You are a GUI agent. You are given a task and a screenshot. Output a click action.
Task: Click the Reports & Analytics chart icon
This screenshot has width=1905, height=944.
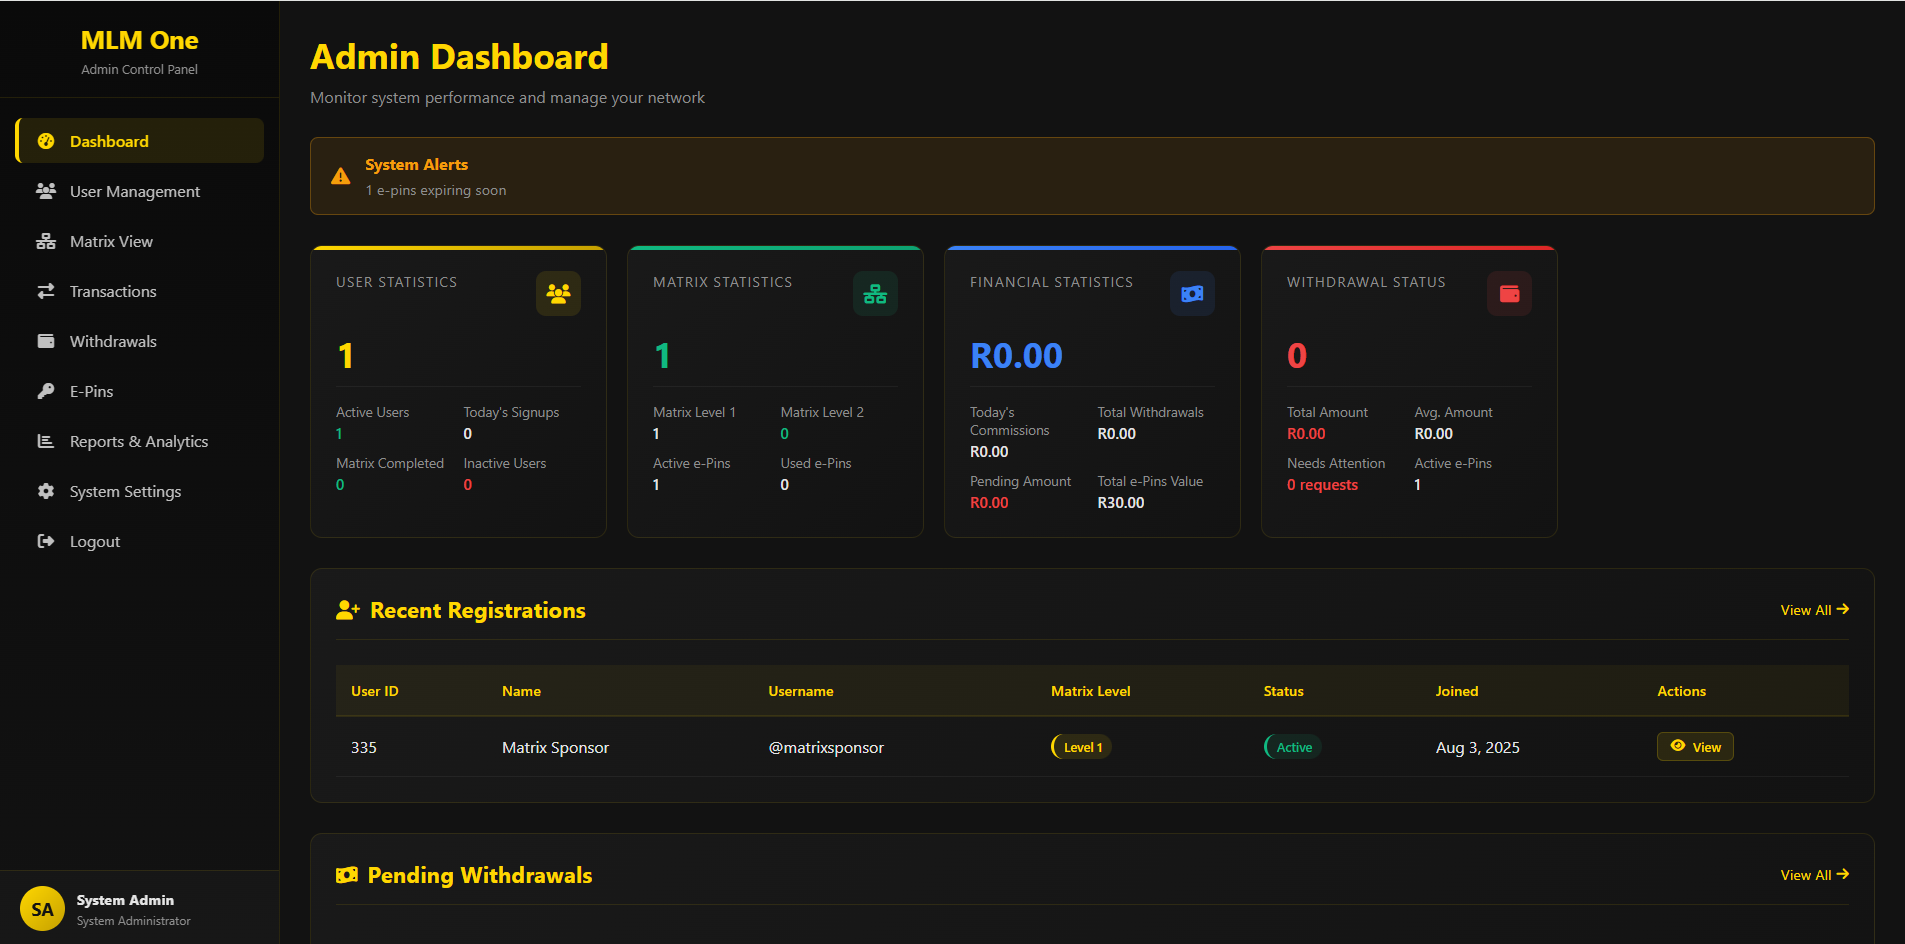coord(46,441)
